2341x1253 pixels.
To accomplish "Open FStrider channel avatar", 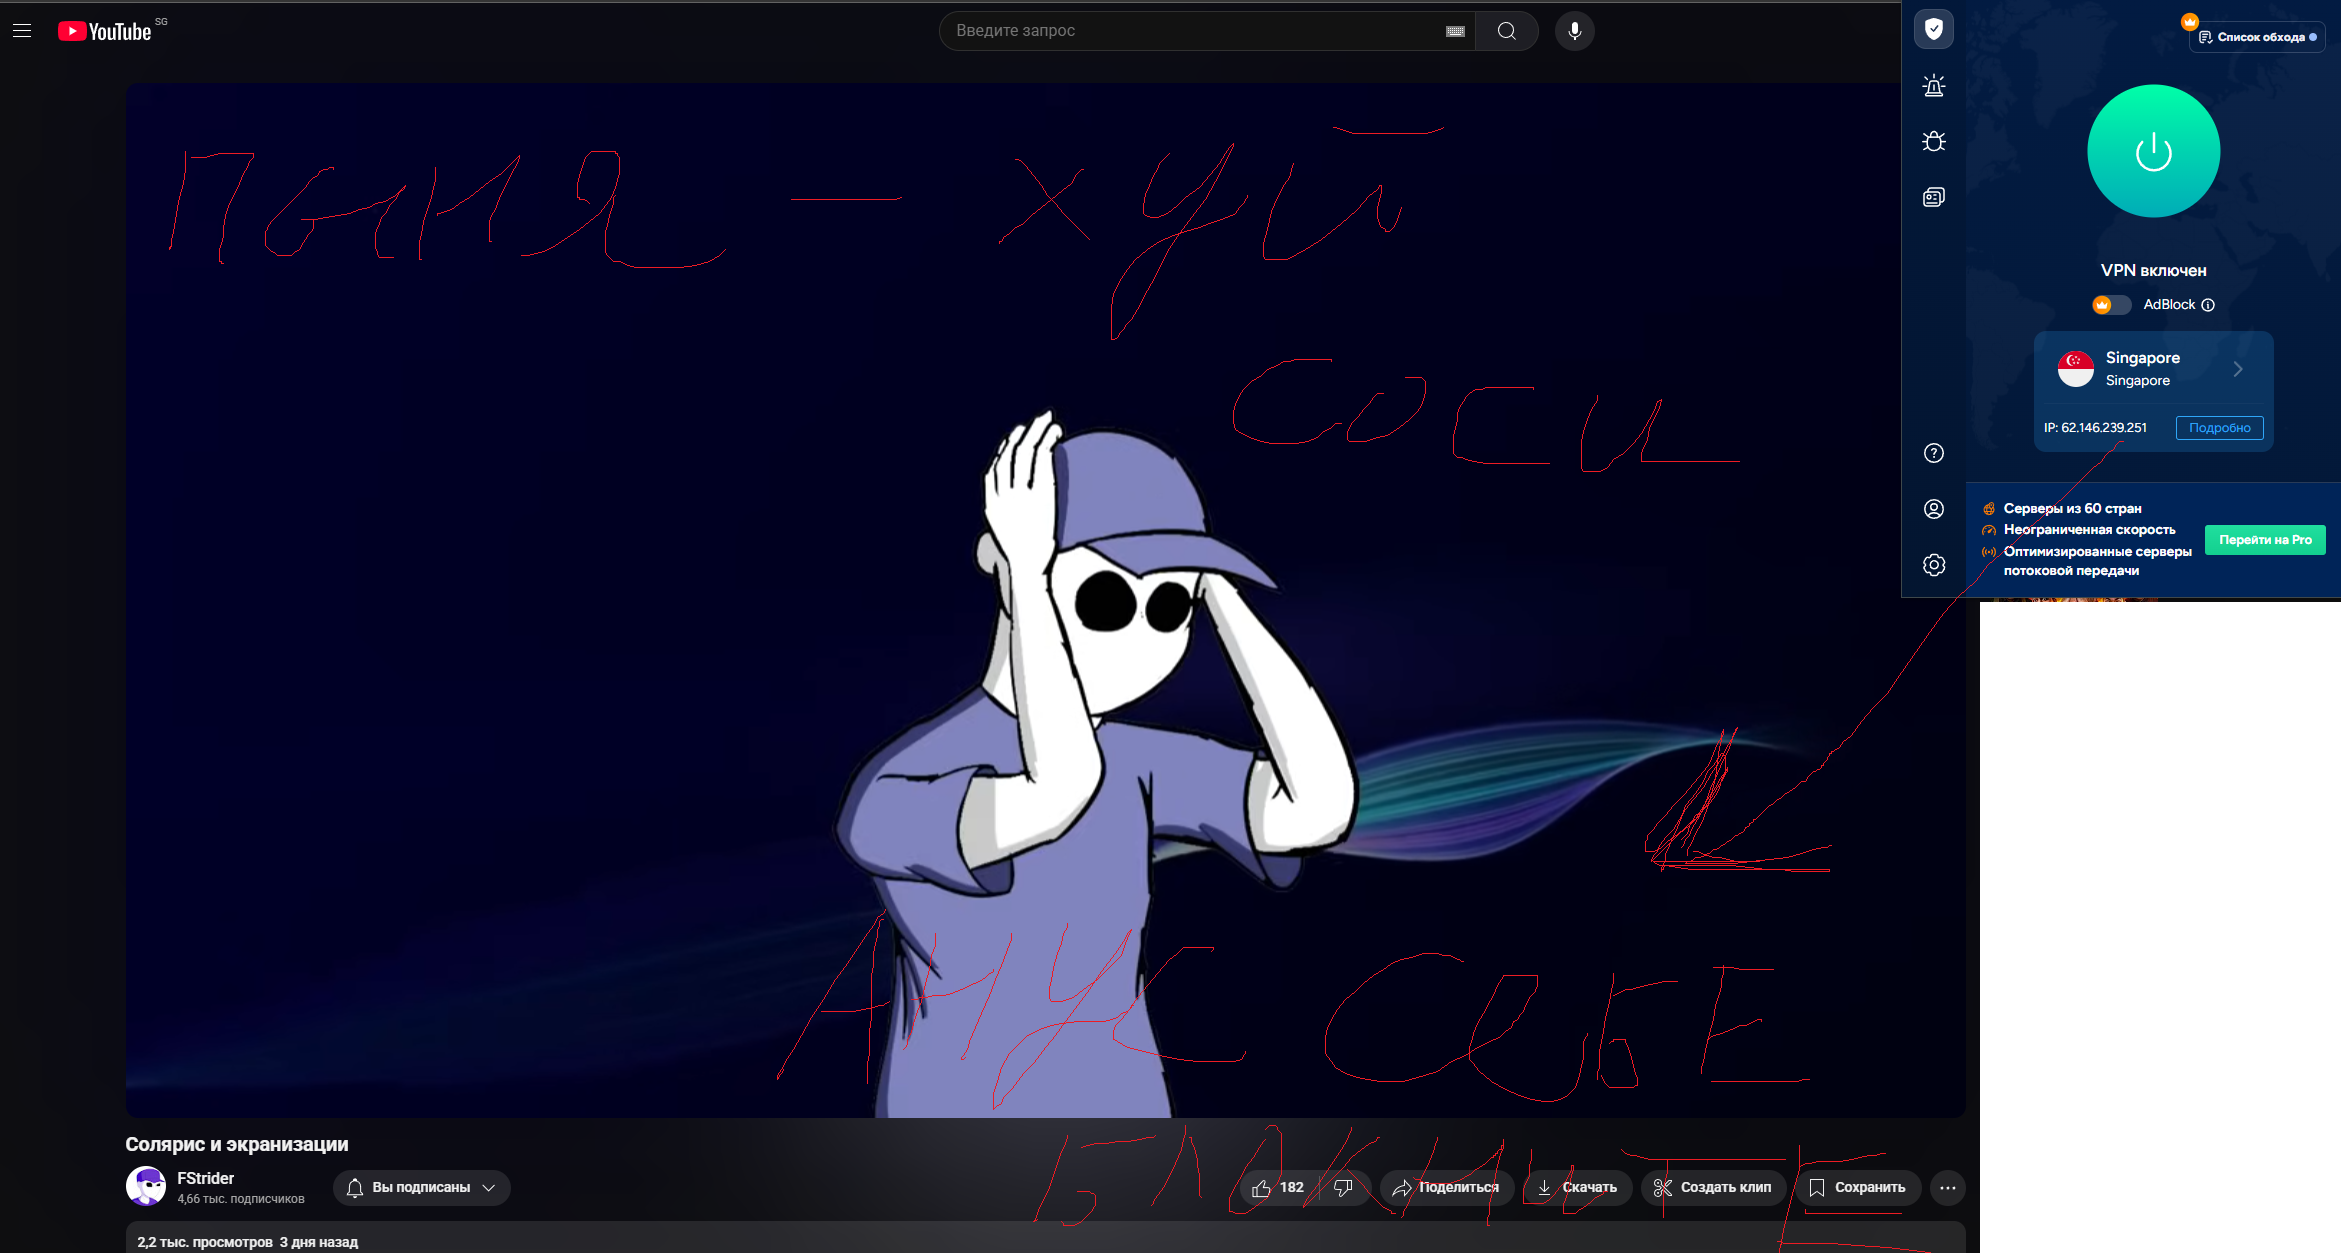I will (x=146, y=1187).
